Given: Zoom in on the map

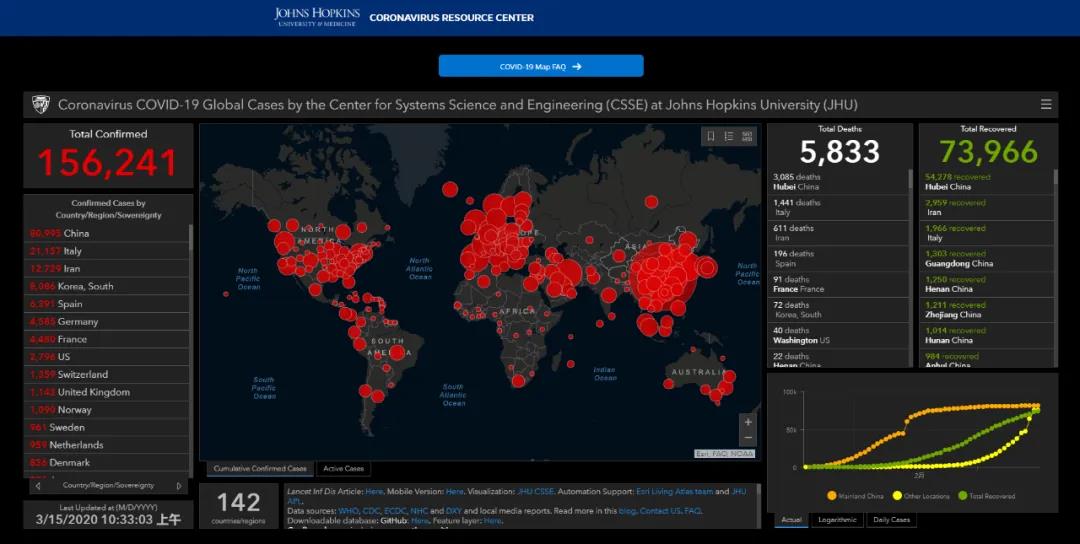Looking at the screenshot, I should click(748, 422).
